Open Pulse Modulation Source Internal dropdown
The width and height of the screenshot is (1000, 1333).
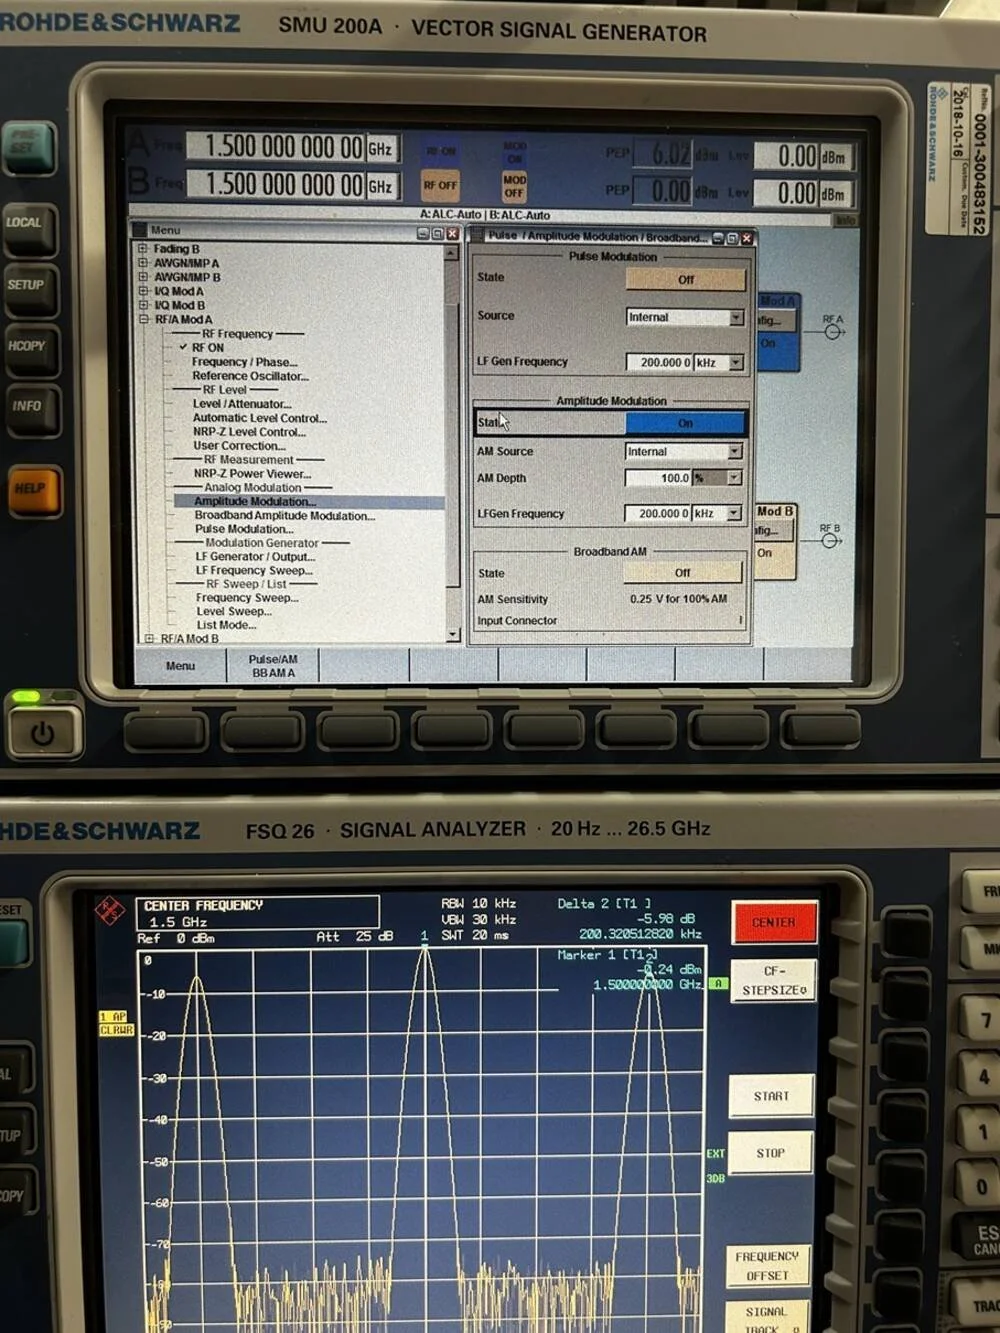737,317
